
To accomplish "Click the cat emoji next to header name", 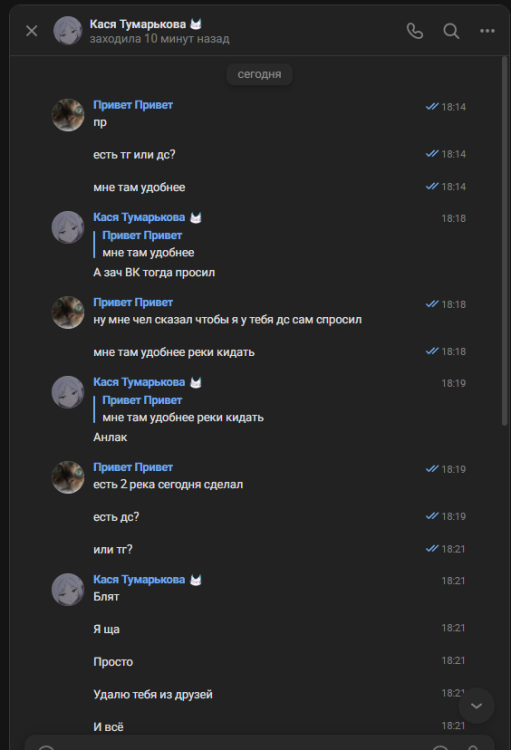I will [x=196, y=24].
